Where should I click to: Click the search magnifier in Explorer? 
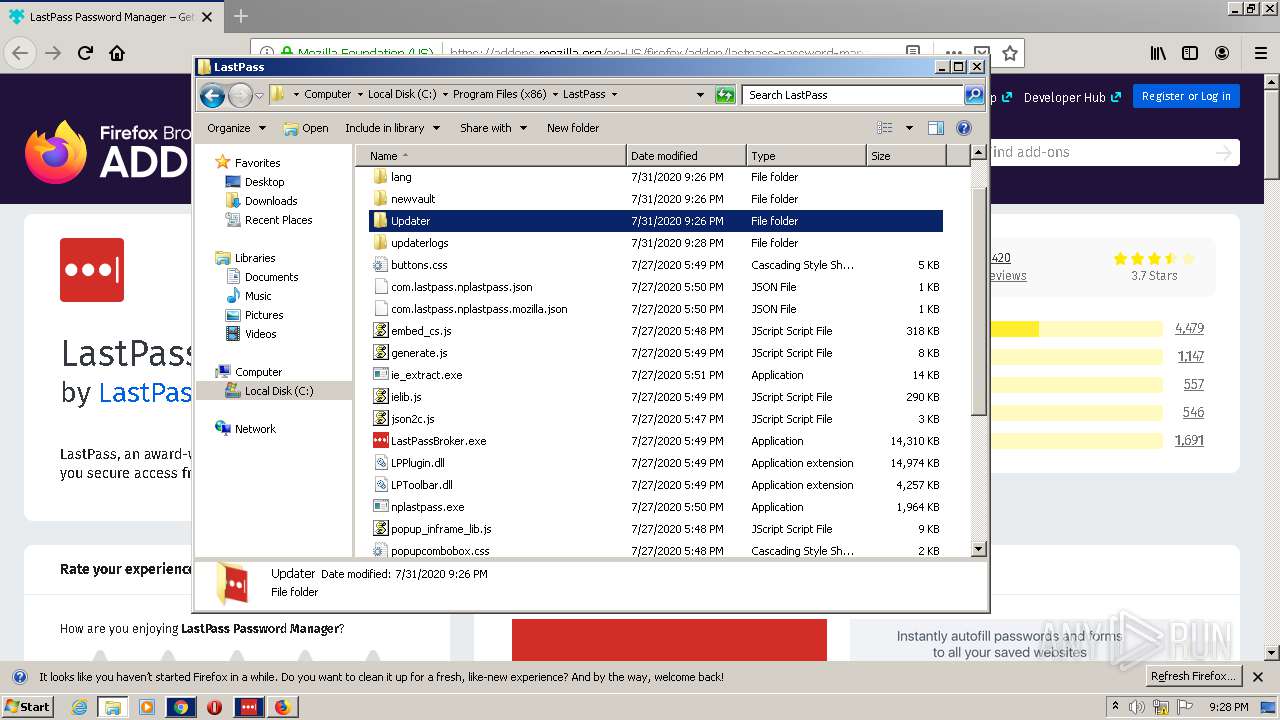974,95
